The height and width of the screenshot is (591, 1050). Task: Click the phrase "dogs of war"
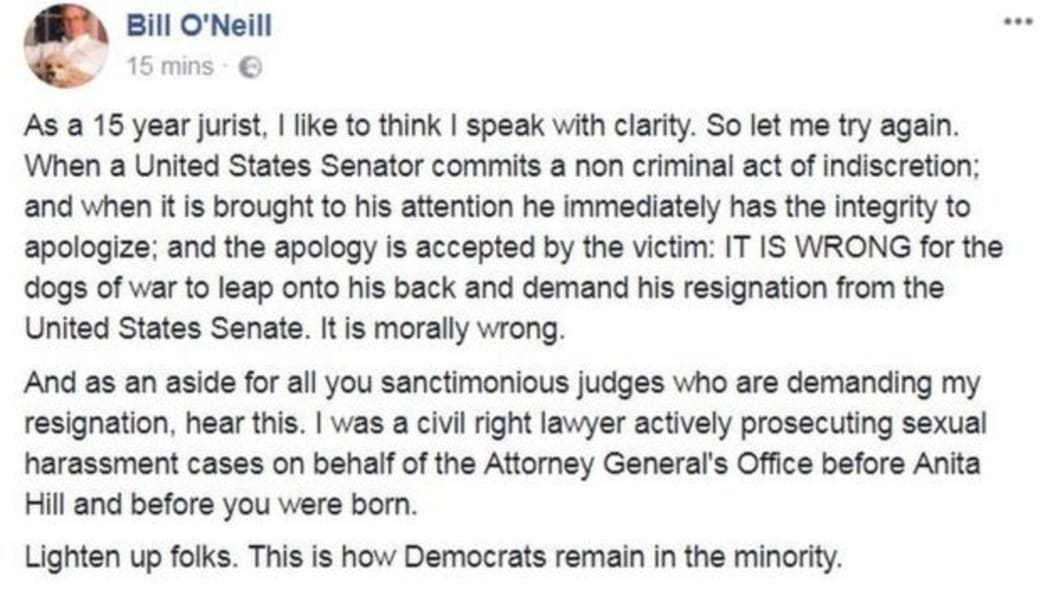click(x=85, y=289)
